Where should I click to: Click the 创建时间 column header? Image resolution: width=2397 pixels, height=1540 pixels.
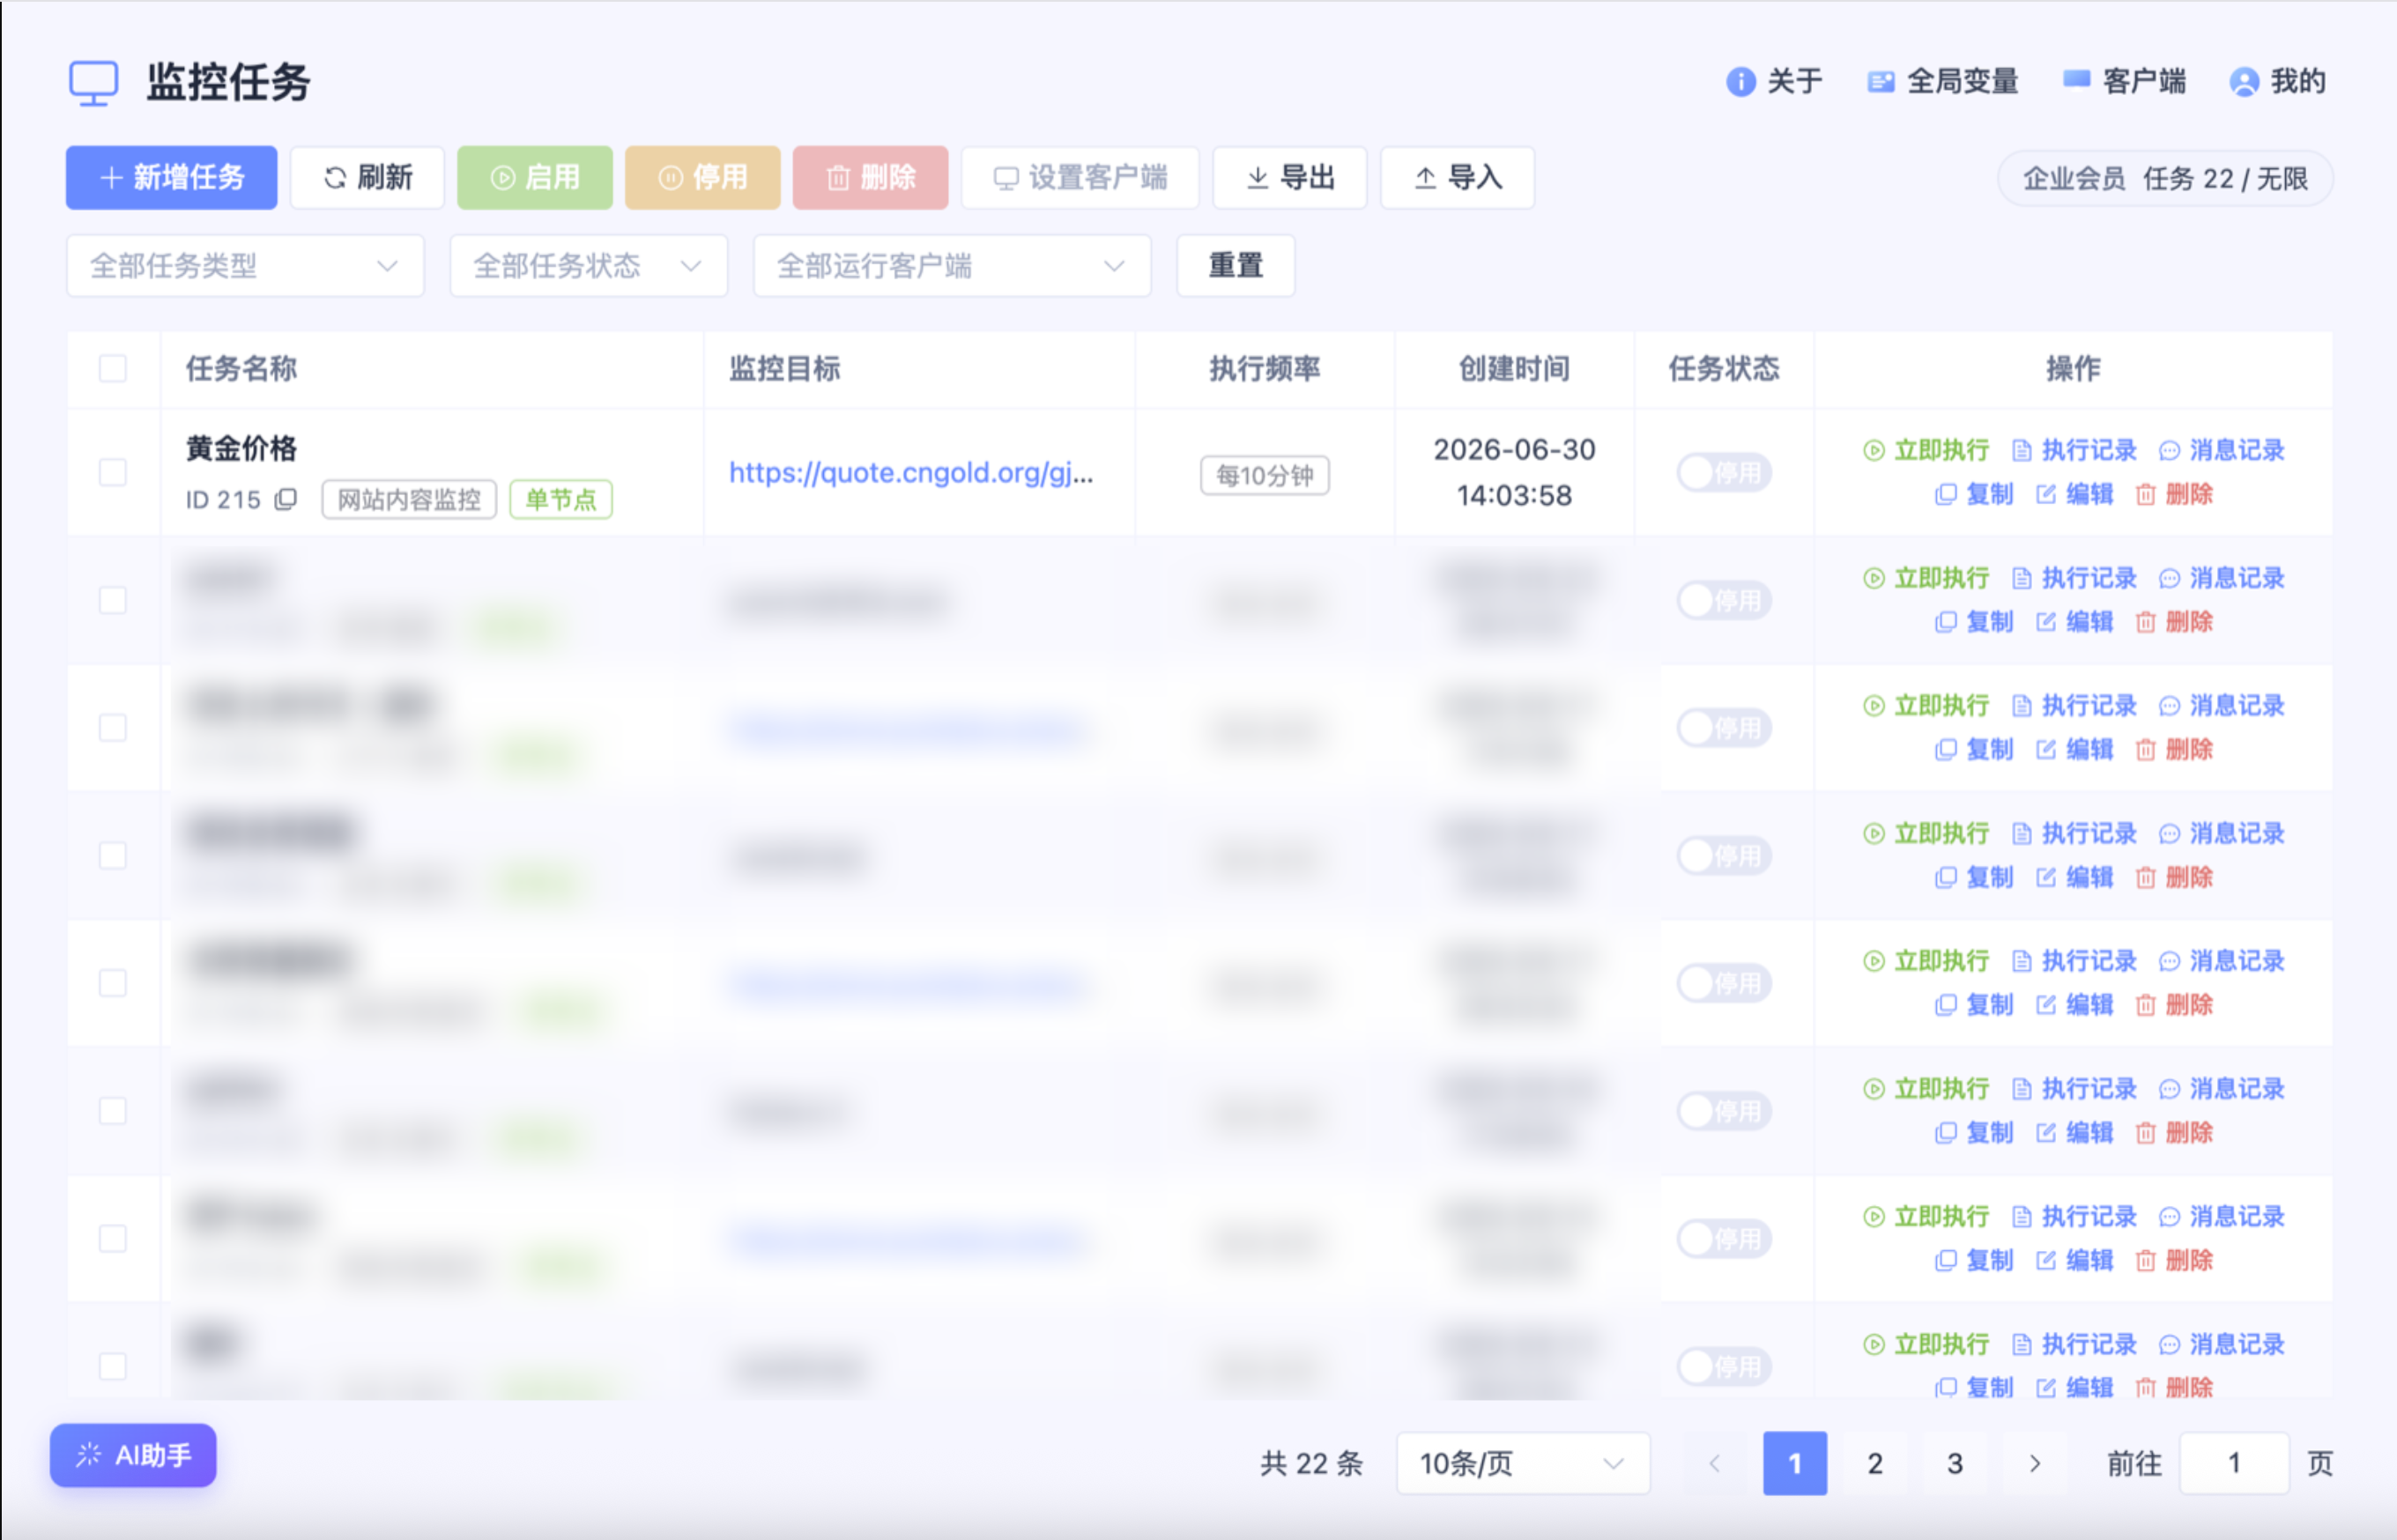pos(1514,368)
